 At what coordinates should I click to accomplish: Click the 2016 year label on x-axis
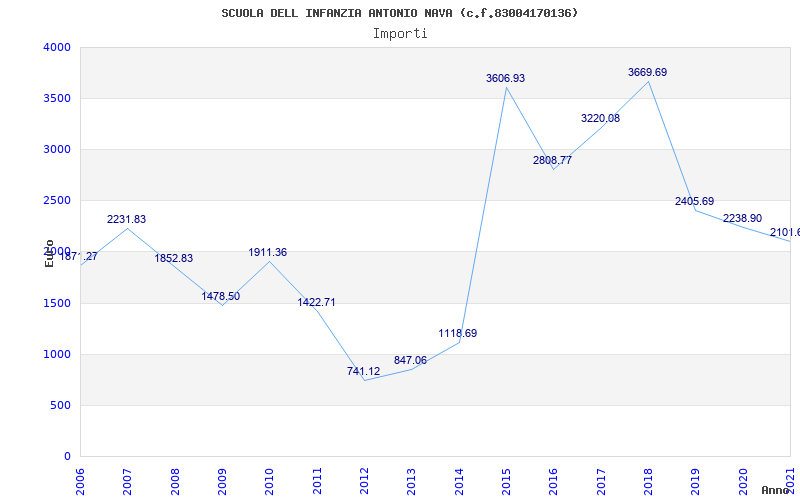(x=554, y=482)
